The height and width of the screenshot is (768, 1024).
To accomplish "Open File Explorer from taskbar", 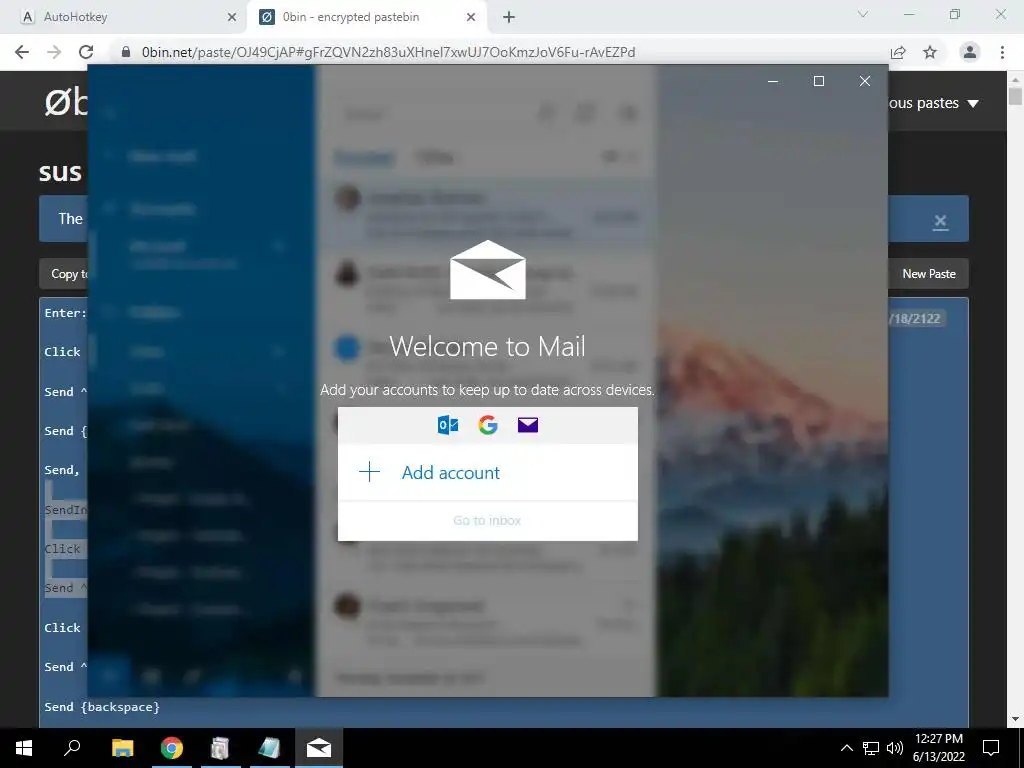I will [x=122, y=748].
